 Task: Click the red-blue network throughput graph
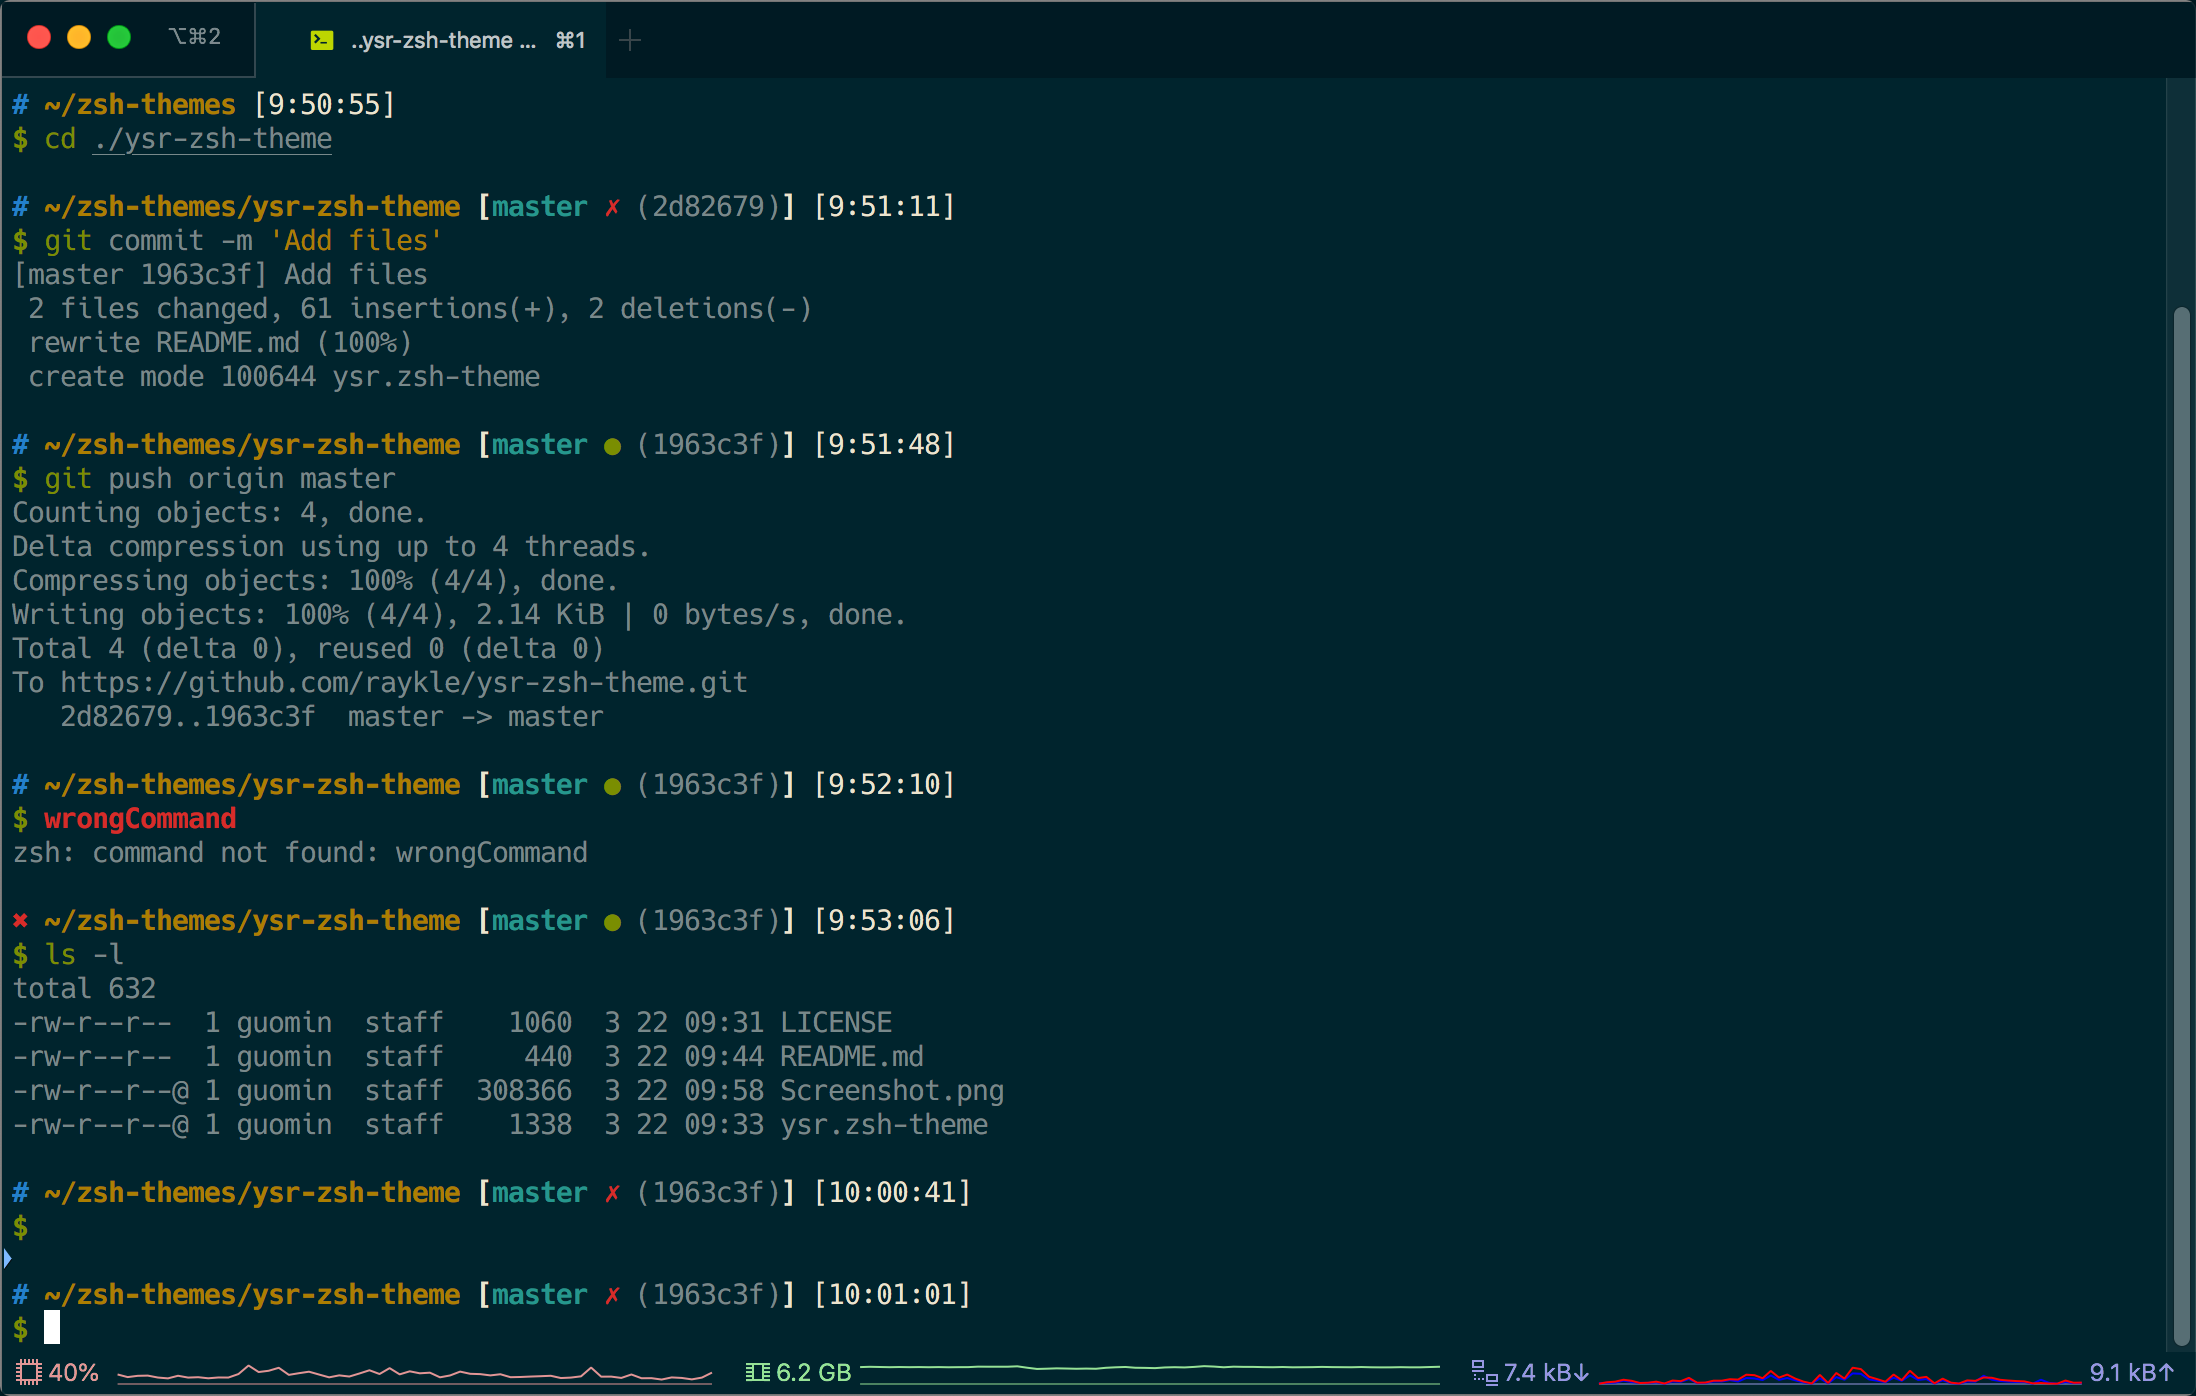(x=1838, y=1376)
